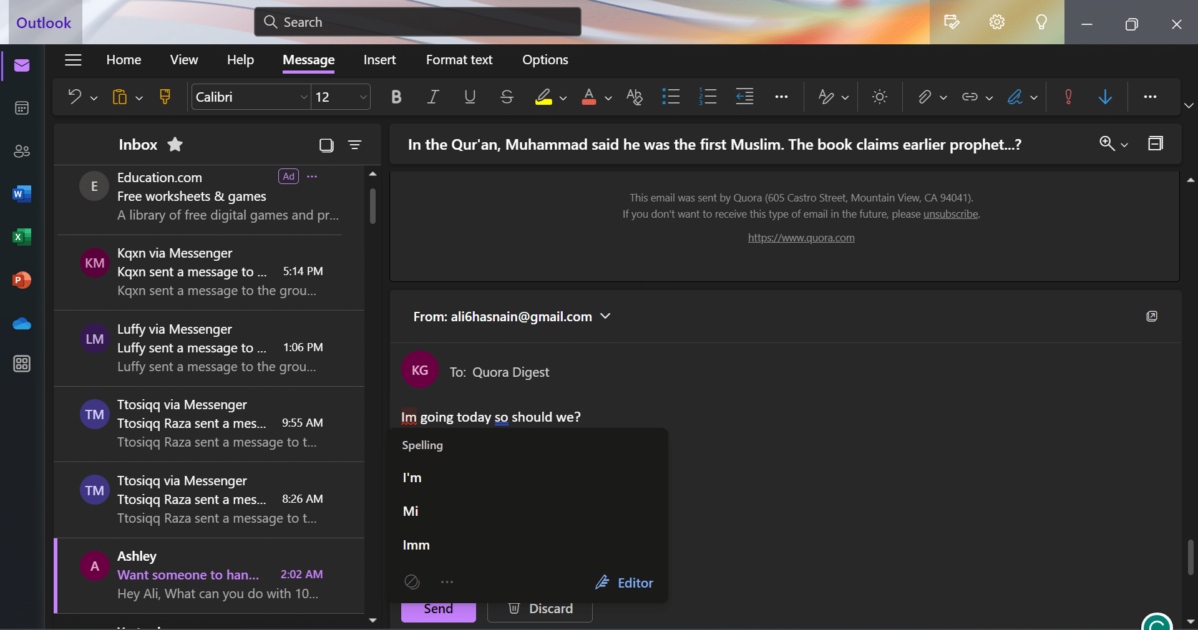Mark message as low importance
Image resolution: width=1198 pixels, height=630 pixels.
click(x=1105, y=97)
